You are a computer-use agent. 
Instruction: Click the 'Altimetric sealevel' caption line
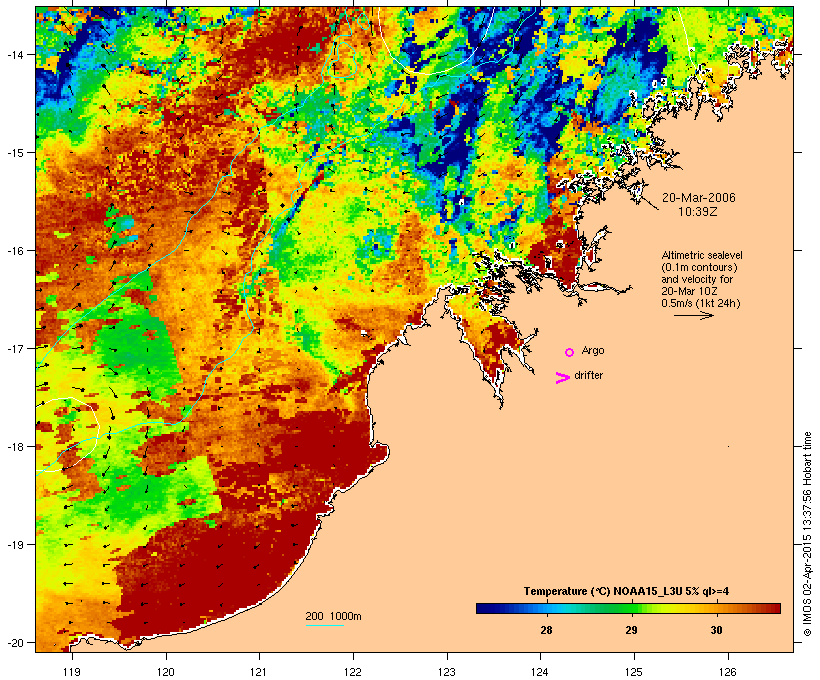point(702,255)
